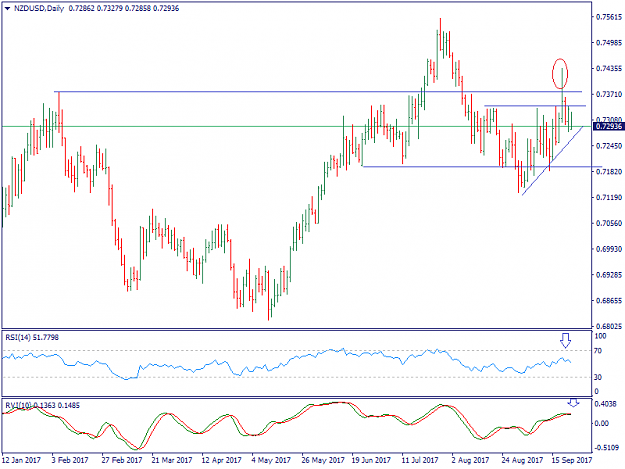The width and height of the screenshot is (625, 469).
Task: Click the 12 Jan 2017 date label
Action: tap(22, 460)
